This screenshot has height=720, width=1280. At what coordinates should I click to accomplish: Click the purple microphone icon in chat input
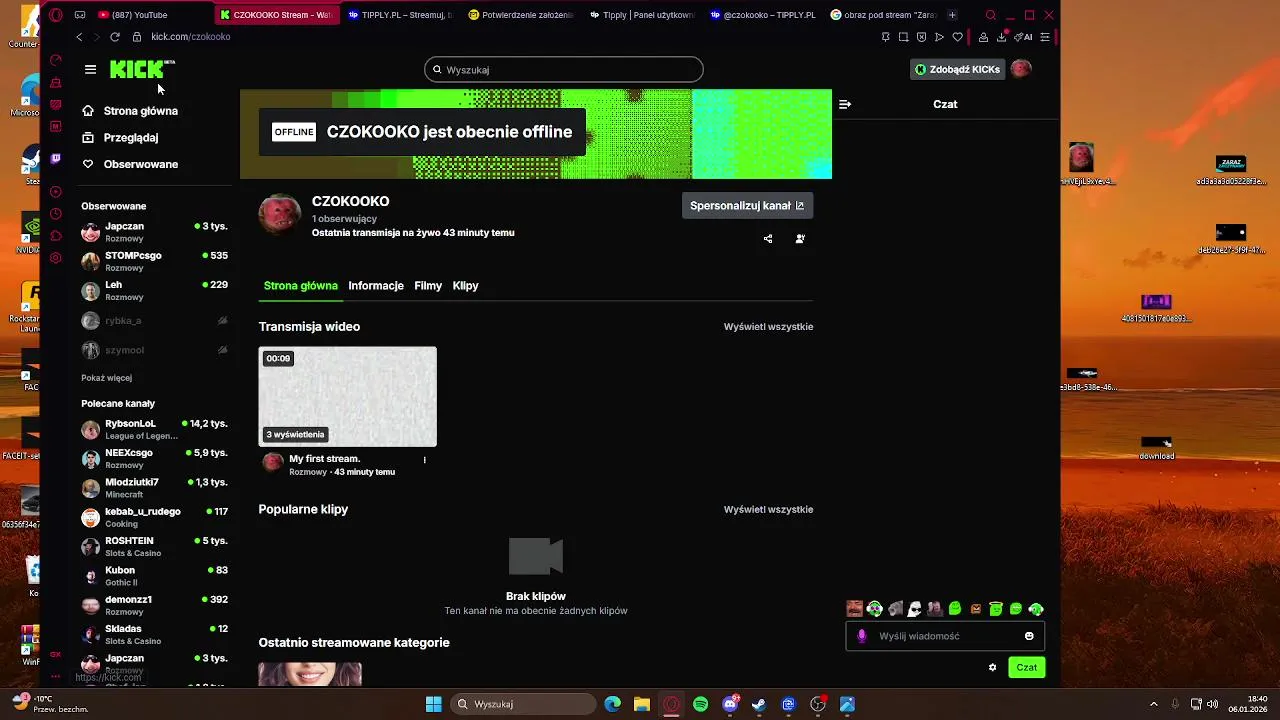[x=862, y=636]
